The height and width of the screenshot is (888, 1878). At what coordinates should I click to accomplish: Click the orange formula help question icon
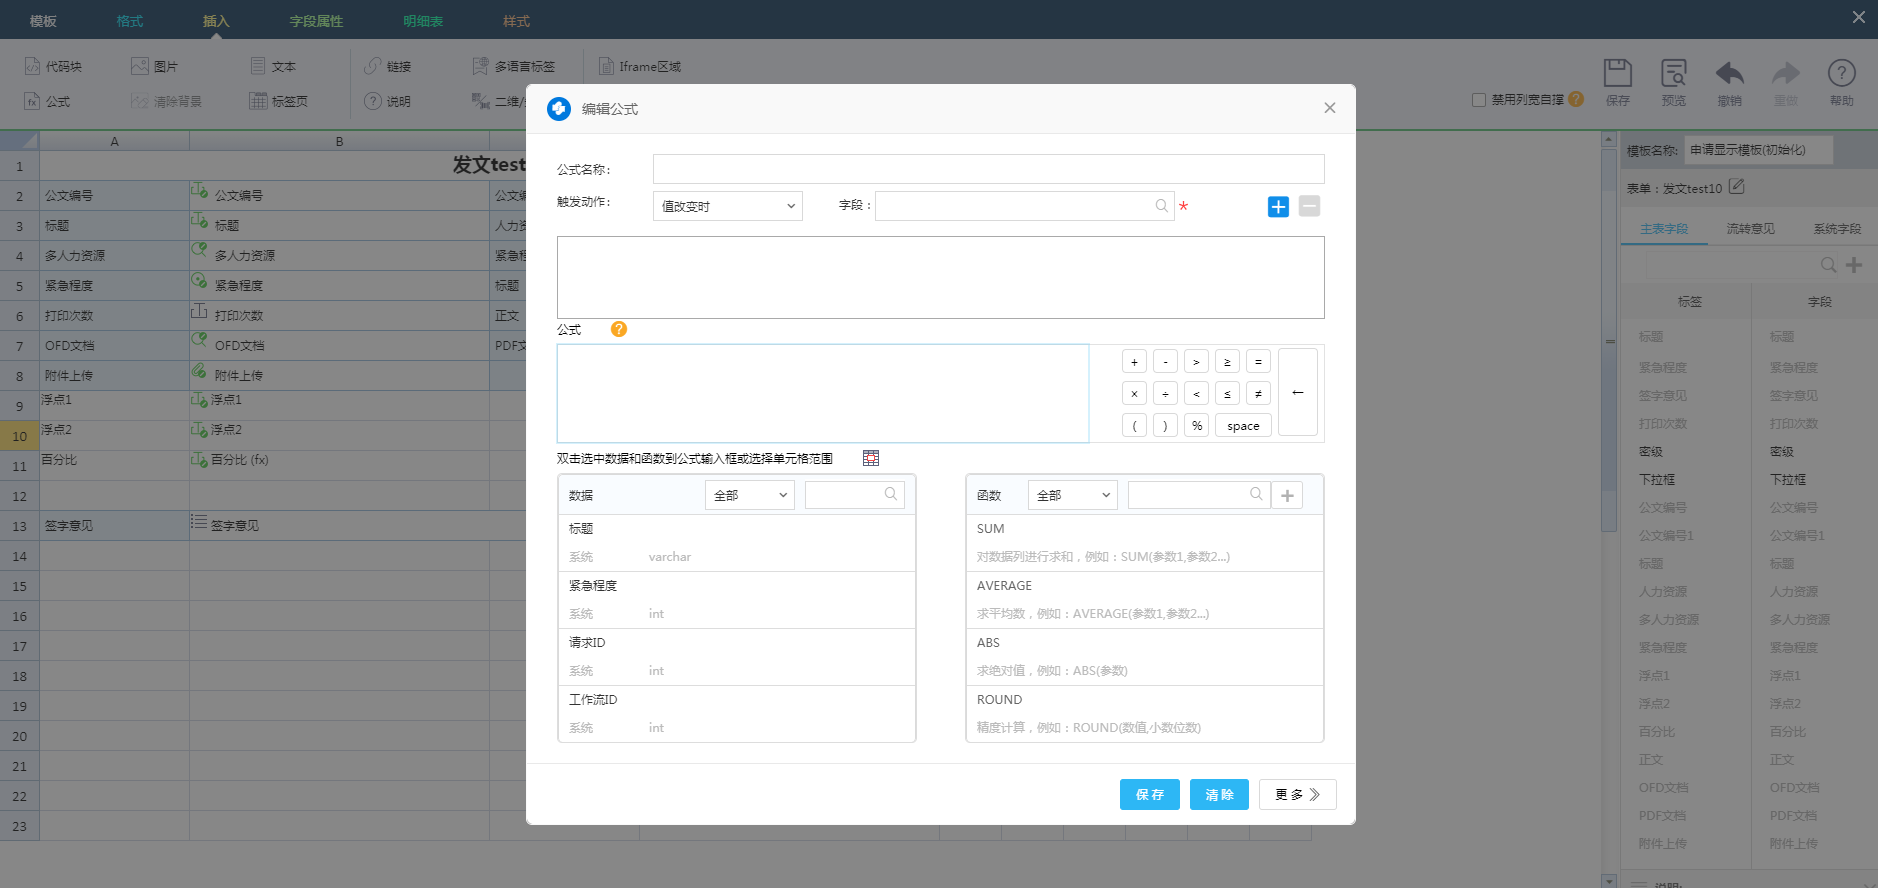click(619, 330)
